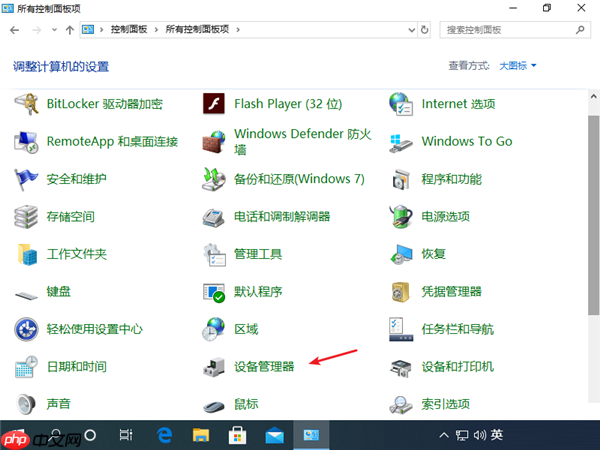The width and height of the screenshot is (600, 450).
Task: Open the Windows To Go icon
Action: pos(401,143)
